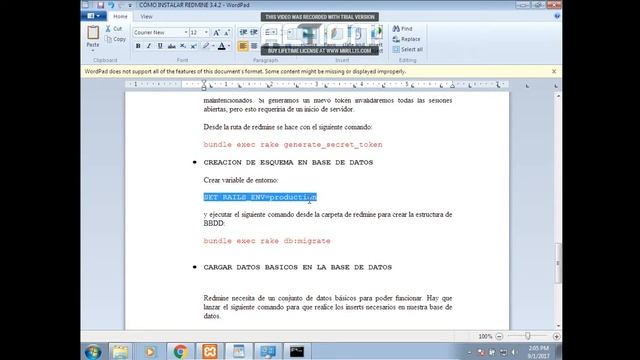Click the scroll down arrow

coord(558,326)
